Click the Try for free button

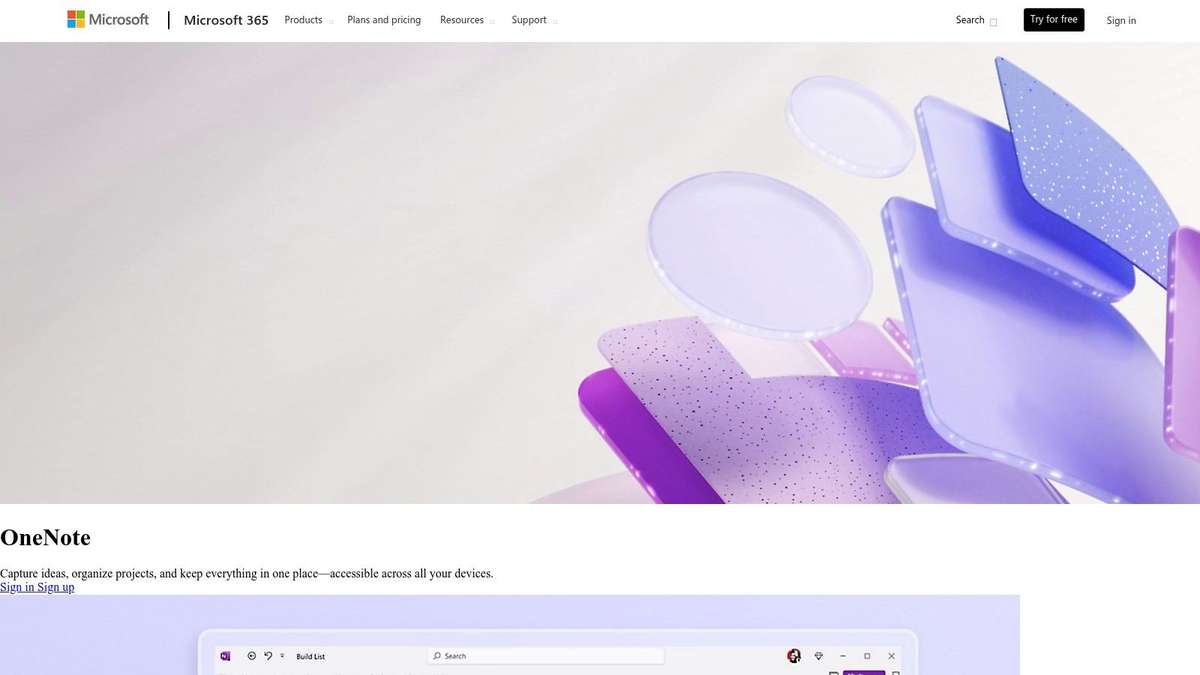point(1053,18)
